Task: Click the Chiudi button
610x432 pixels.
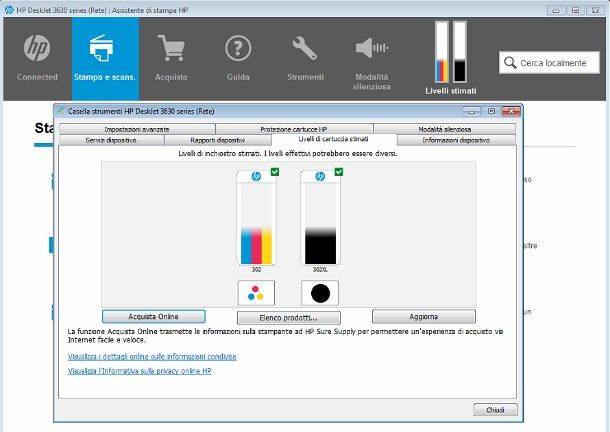Action: [x=495, y=410]
